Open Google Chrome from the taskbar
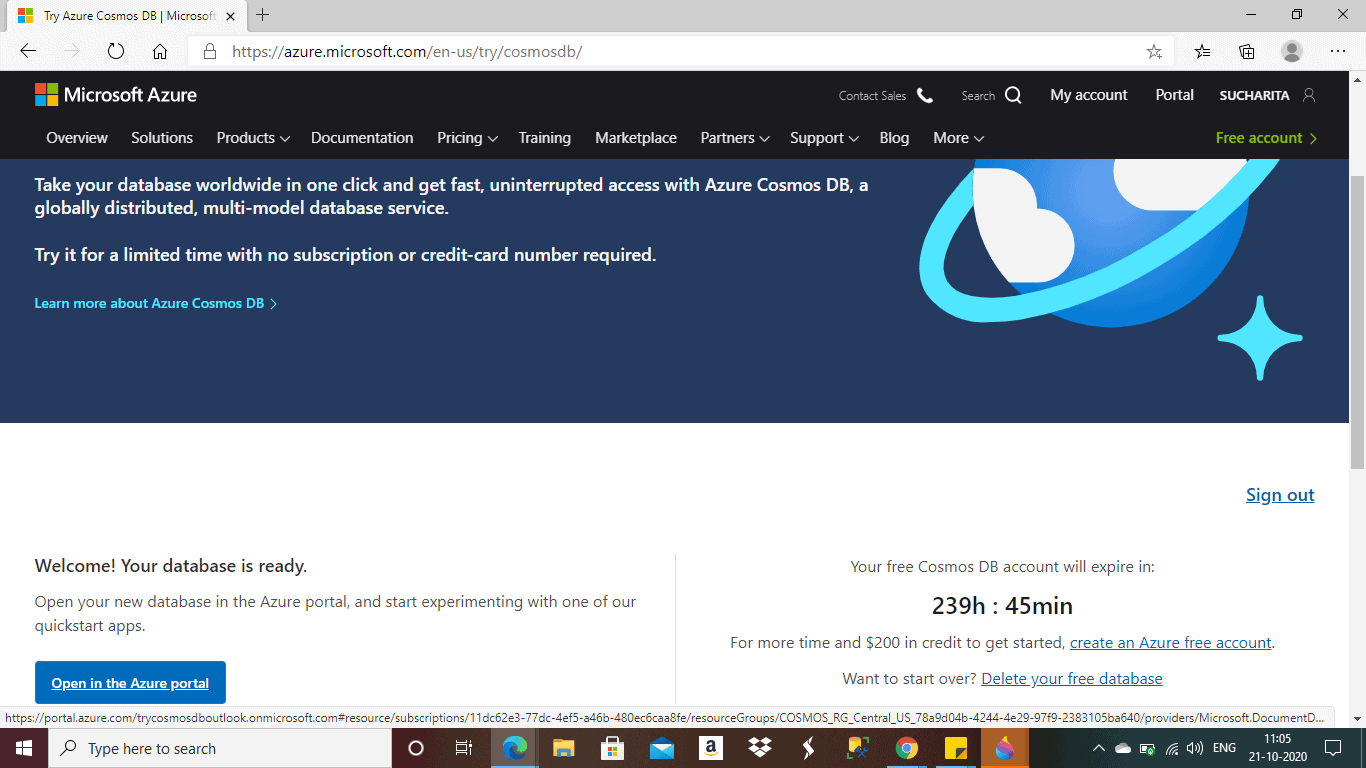The height and width of the screenshot is (768, 1366). pyautogui.click(x=907, y=748)
